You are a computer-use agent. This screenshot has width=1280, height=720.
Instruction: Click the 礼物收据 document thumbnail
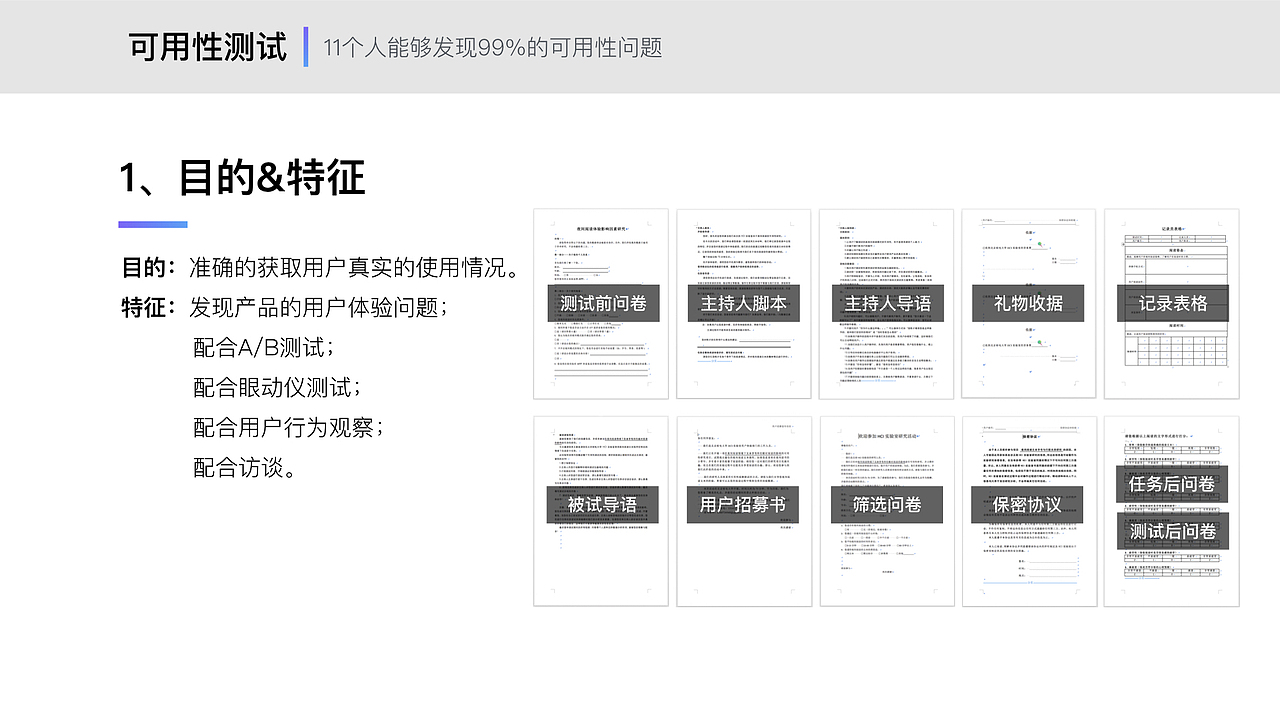(1028, 304)
